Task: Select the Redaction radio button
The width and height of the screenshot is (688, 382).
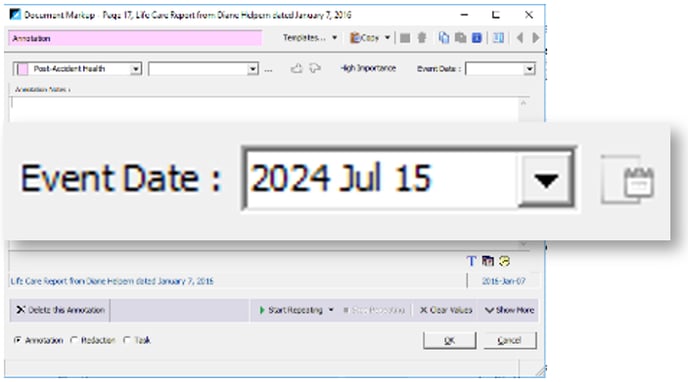Action: coord(74,340)
